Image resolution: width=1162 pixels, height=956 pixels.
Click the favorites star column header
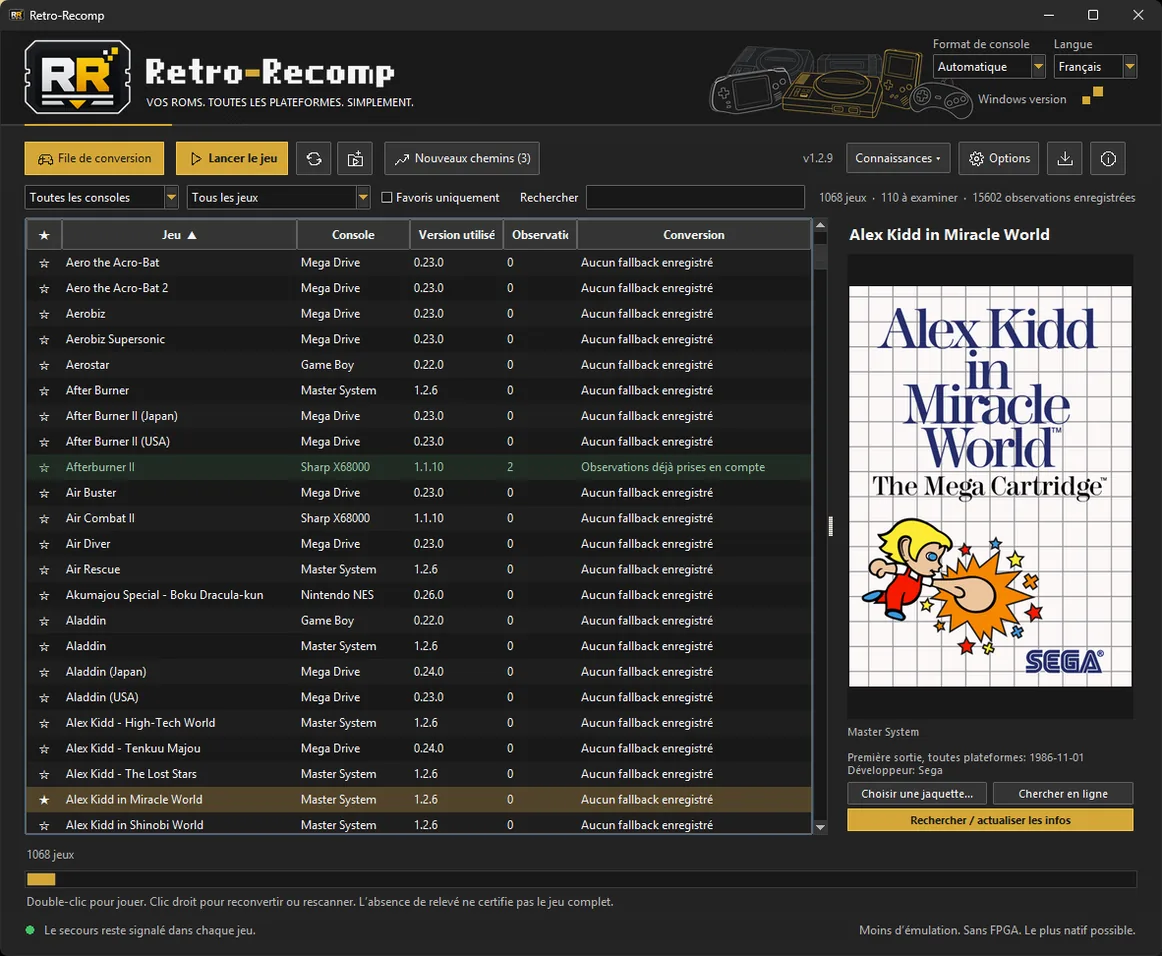44,235
